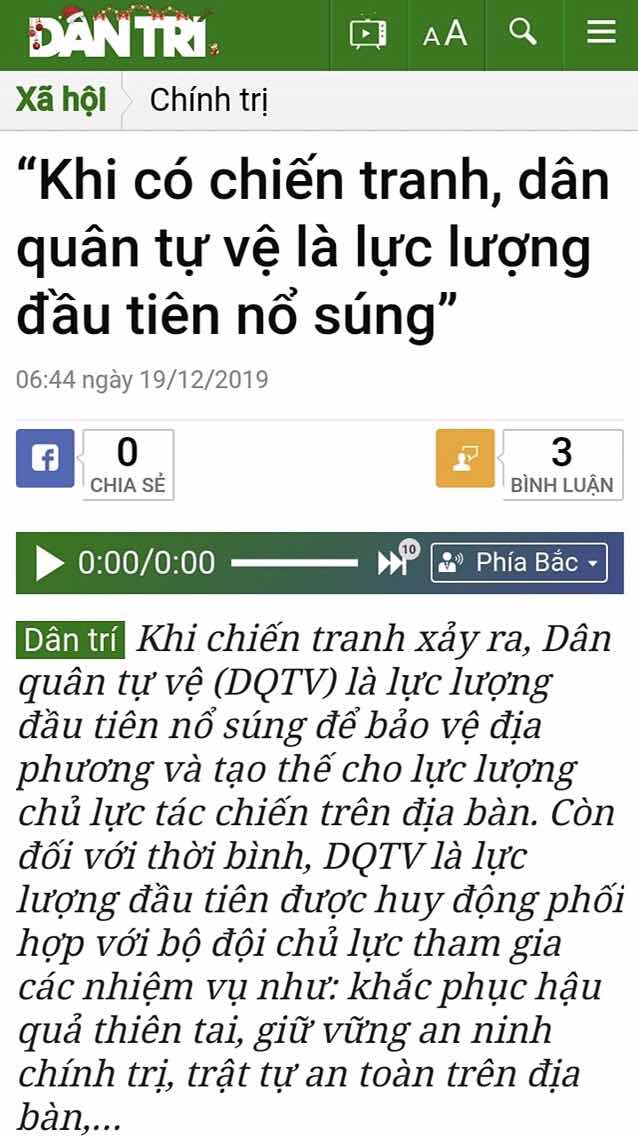Click the audio progress bar
This screenshot has width=638, height=1136.
(x=294, y=563)
